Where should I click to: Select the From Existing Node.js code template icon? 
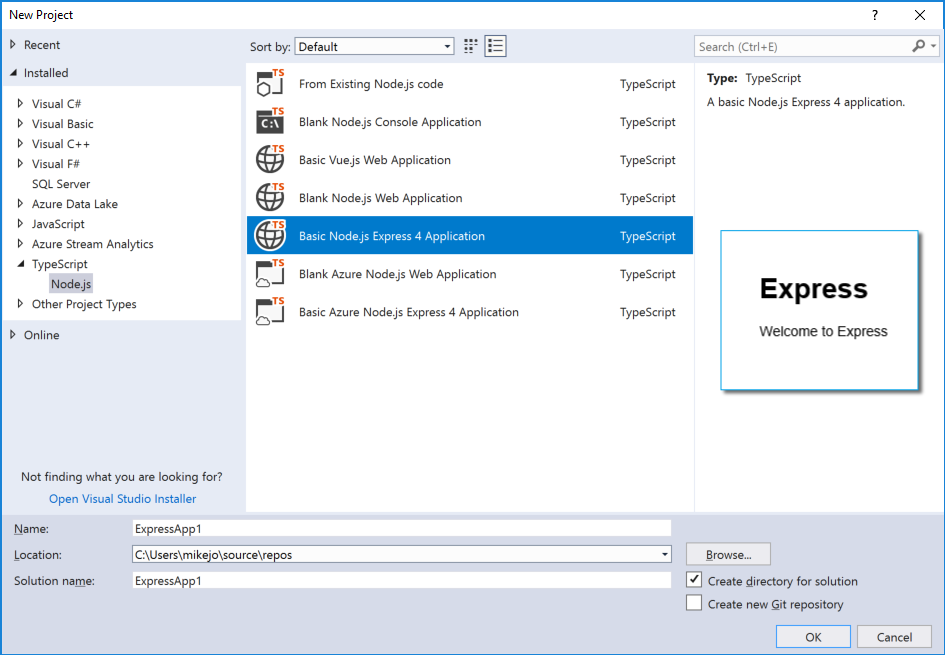coord(269,84)
